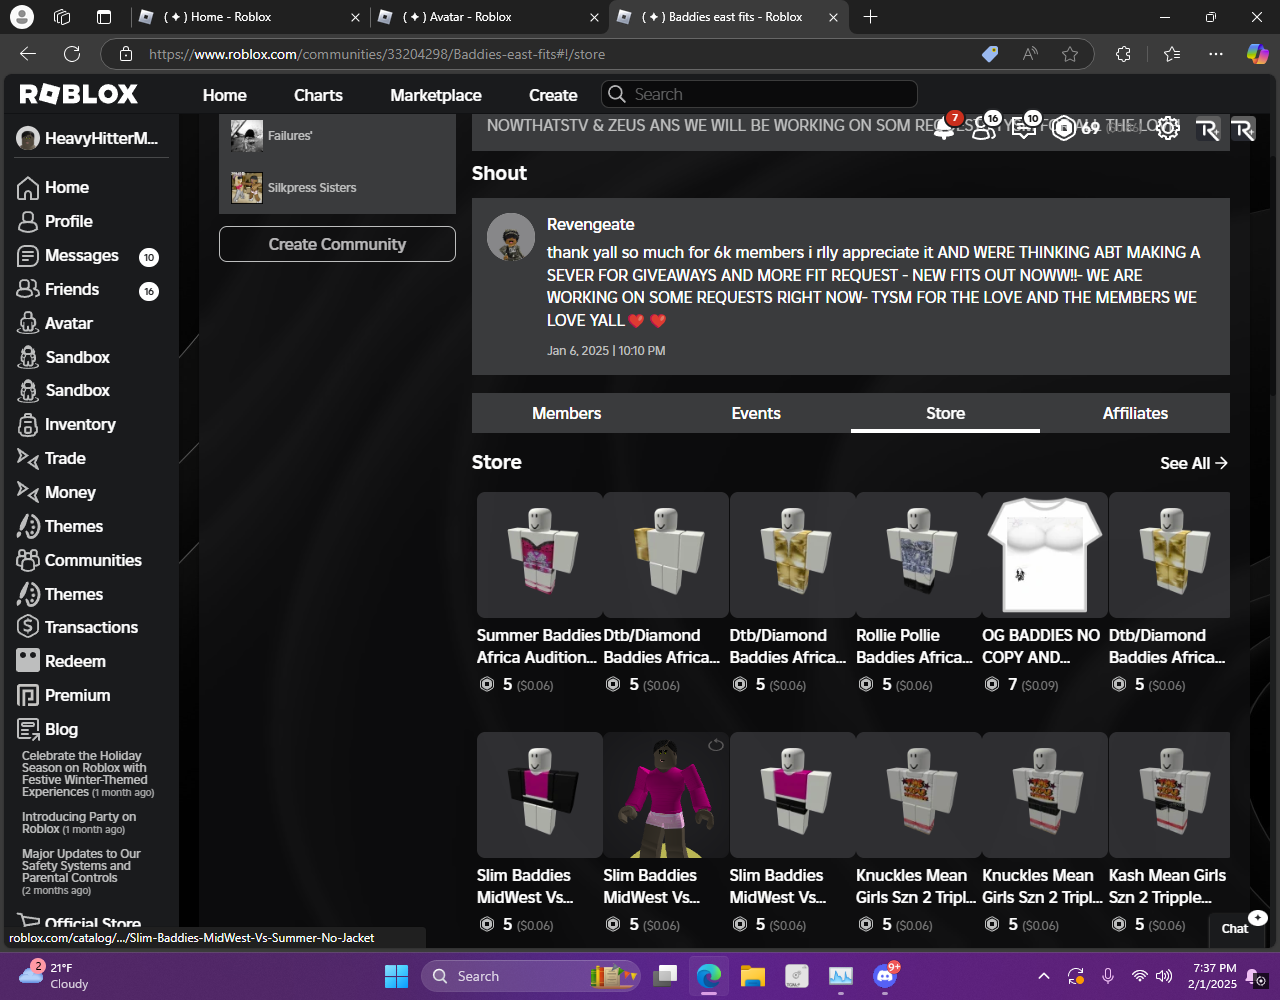Open Create in the top navigation
This screenshot has height=1000, width=1280.
coord(553,95)
